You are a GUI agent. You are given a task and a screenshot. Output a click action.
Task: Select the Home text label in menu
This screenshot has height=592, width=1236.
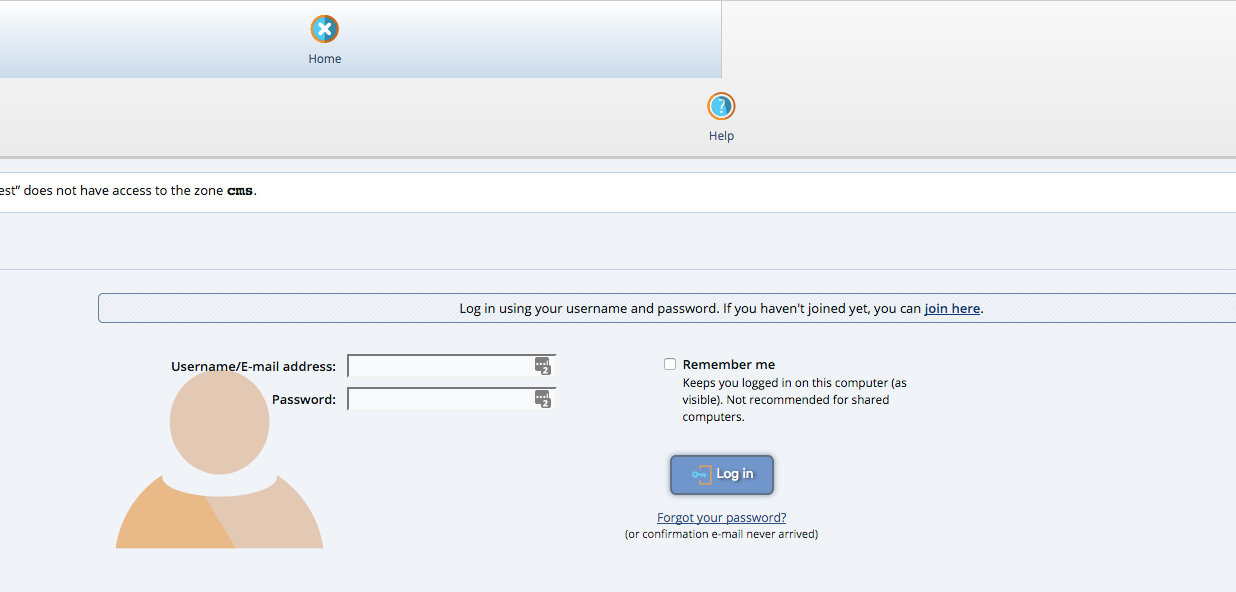coord(324,59)
